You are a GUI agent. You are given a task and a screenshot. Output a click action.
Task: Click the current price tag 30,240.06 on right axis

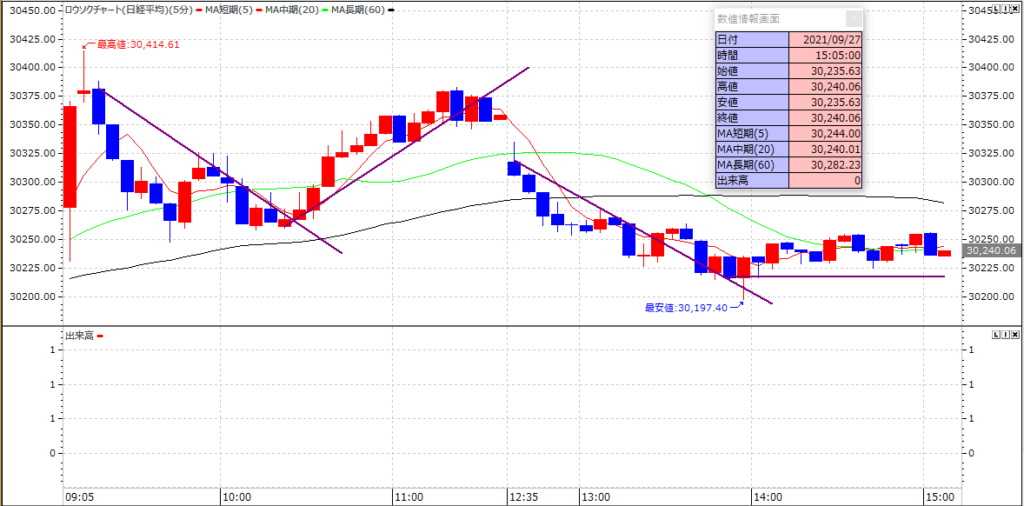pyautogui.click(x=991, y=251)
